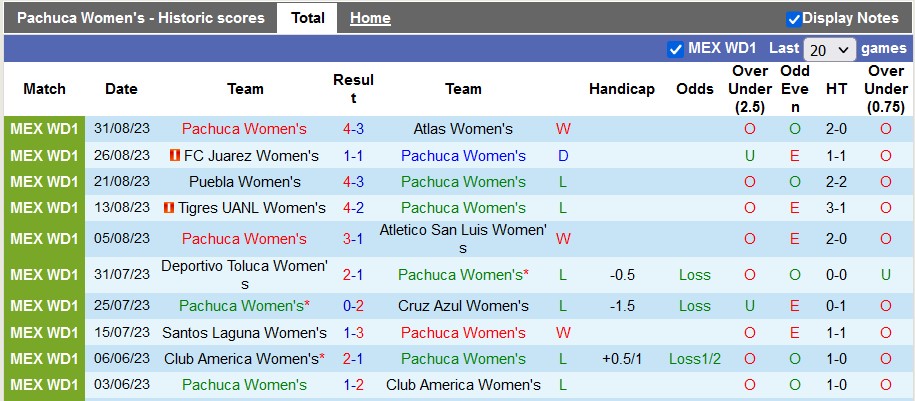Switch to the Home tab
915x401 pixels.
pos(370,18)
